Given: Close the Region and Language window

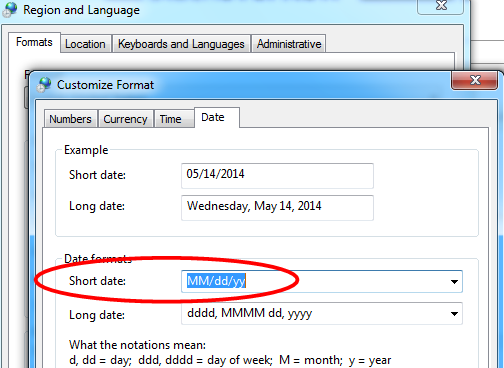Looking at the screenshot, I should click(441, 6).
